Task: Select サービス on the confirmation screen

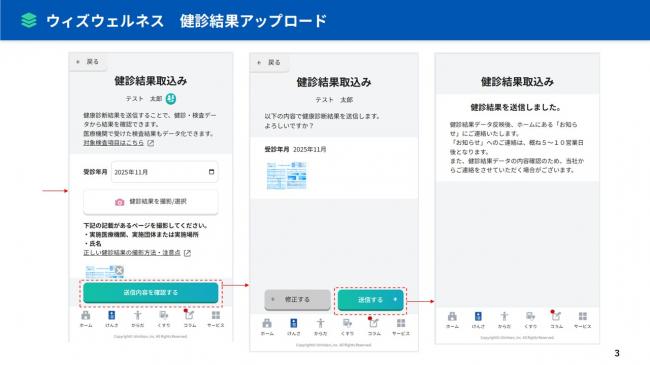Action: pos(401,327)
